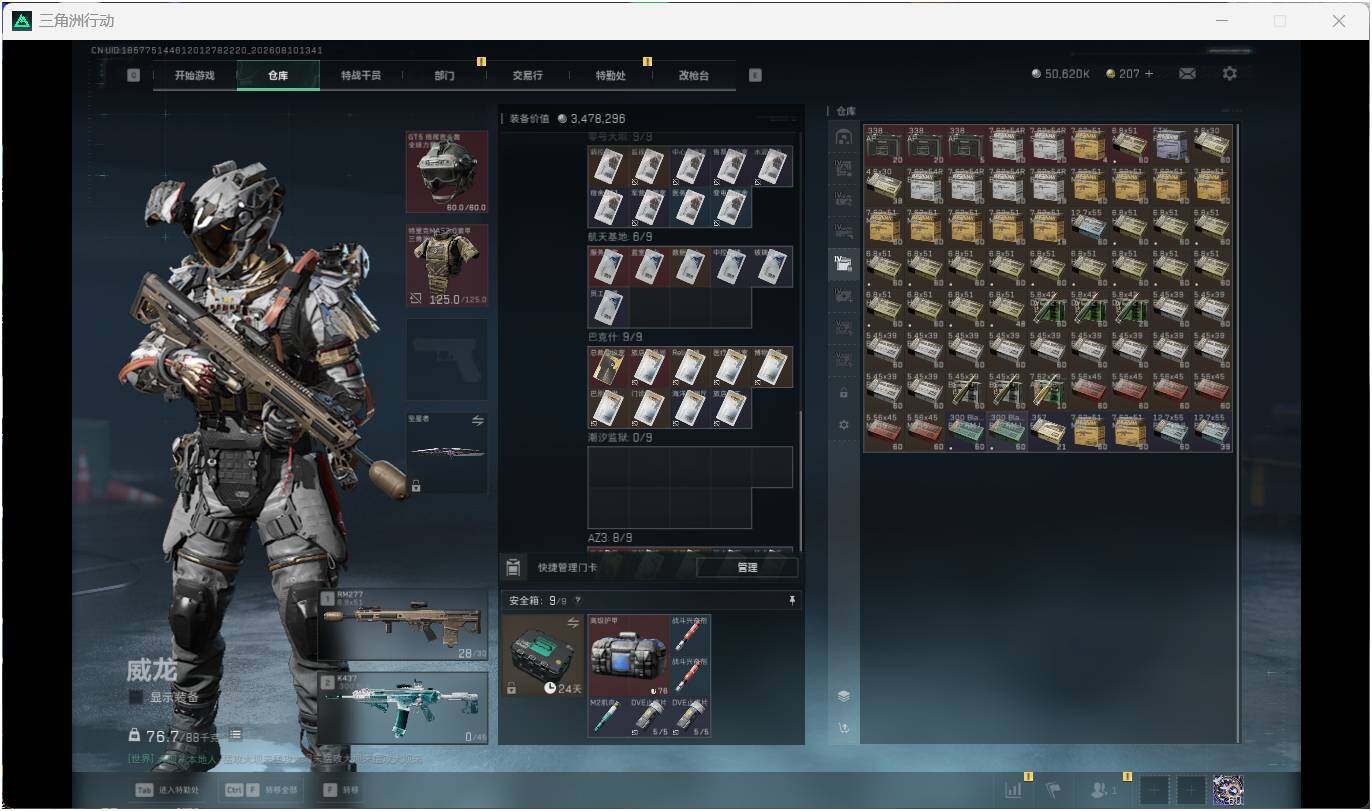Click the sort icon at the warehouse sidebar bottom
Screen dimensions: 1372x811
(x=844, y=728)
